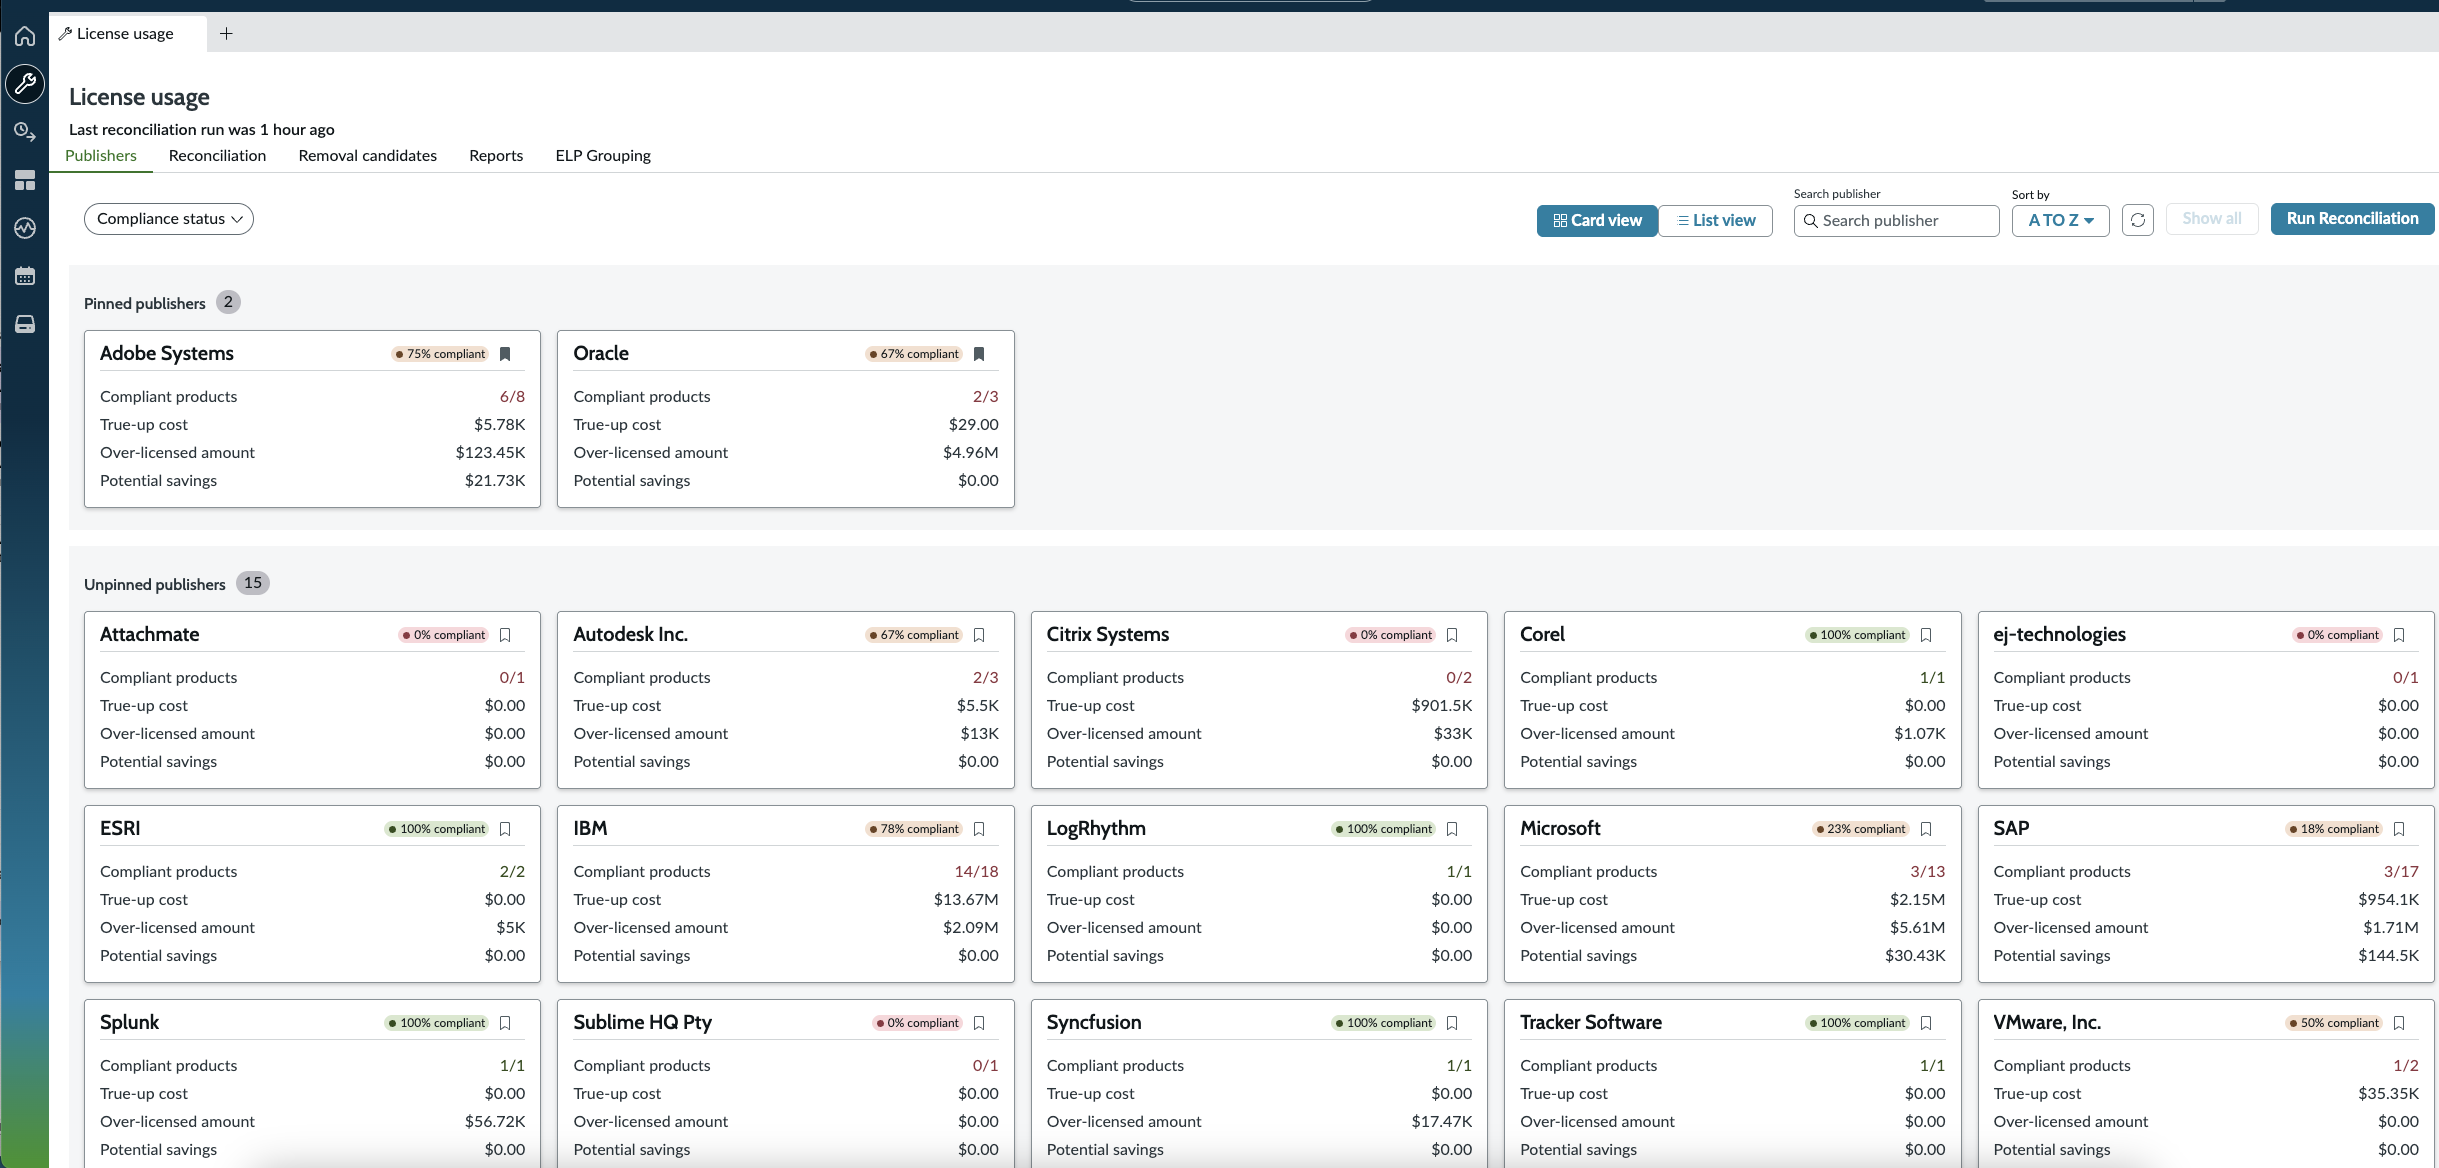Screen dimensions: 2439x1168
Task: Pin VMware, Inc. with bookmark icon
Action: 2399,1023
